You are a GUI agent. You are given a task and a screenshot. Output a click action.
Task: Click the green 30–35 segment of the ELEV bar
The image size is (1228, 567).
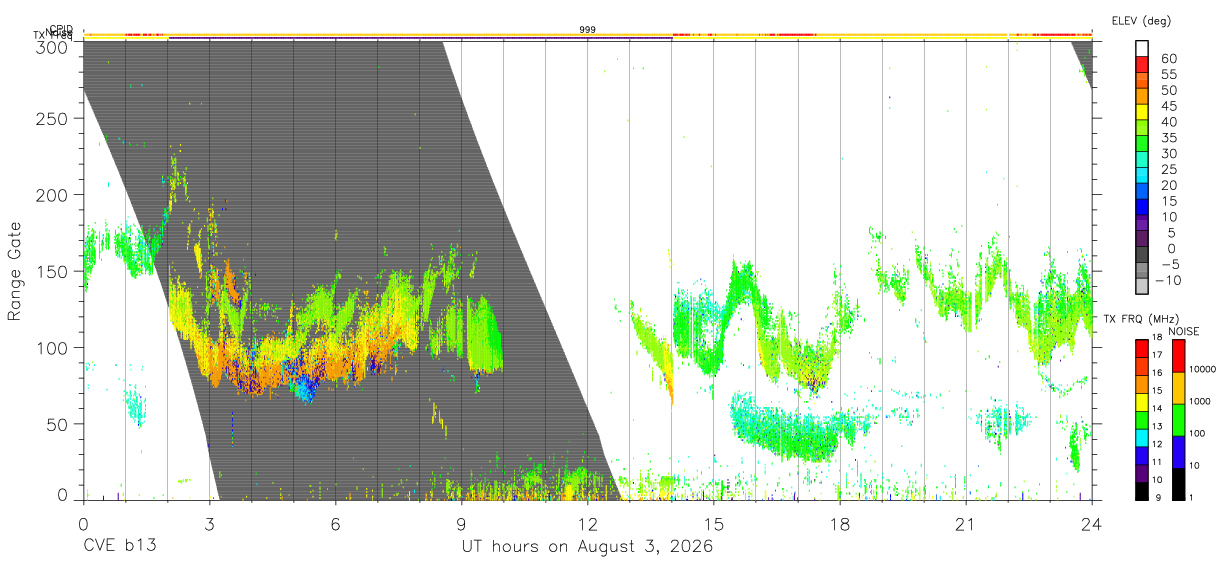pos(1141,145)
